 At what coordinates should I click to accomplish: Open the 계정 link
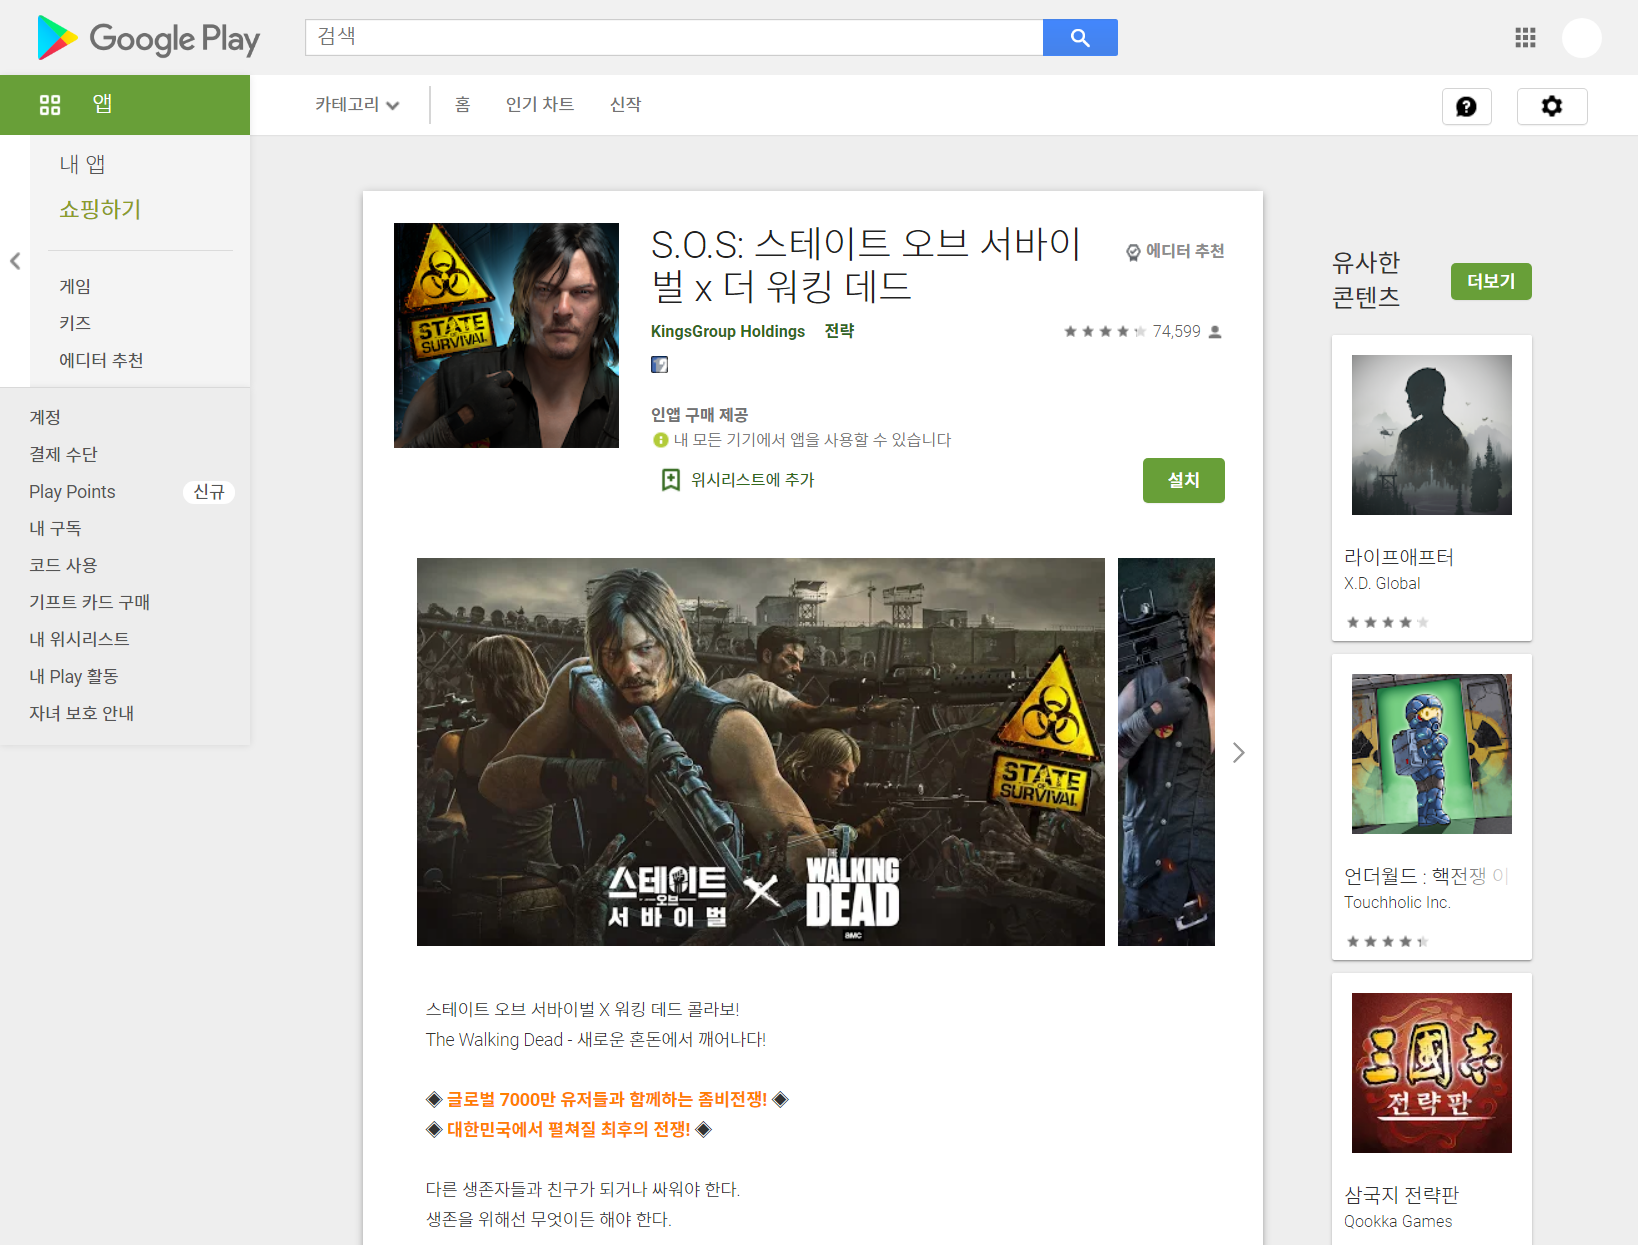point(45,417)
